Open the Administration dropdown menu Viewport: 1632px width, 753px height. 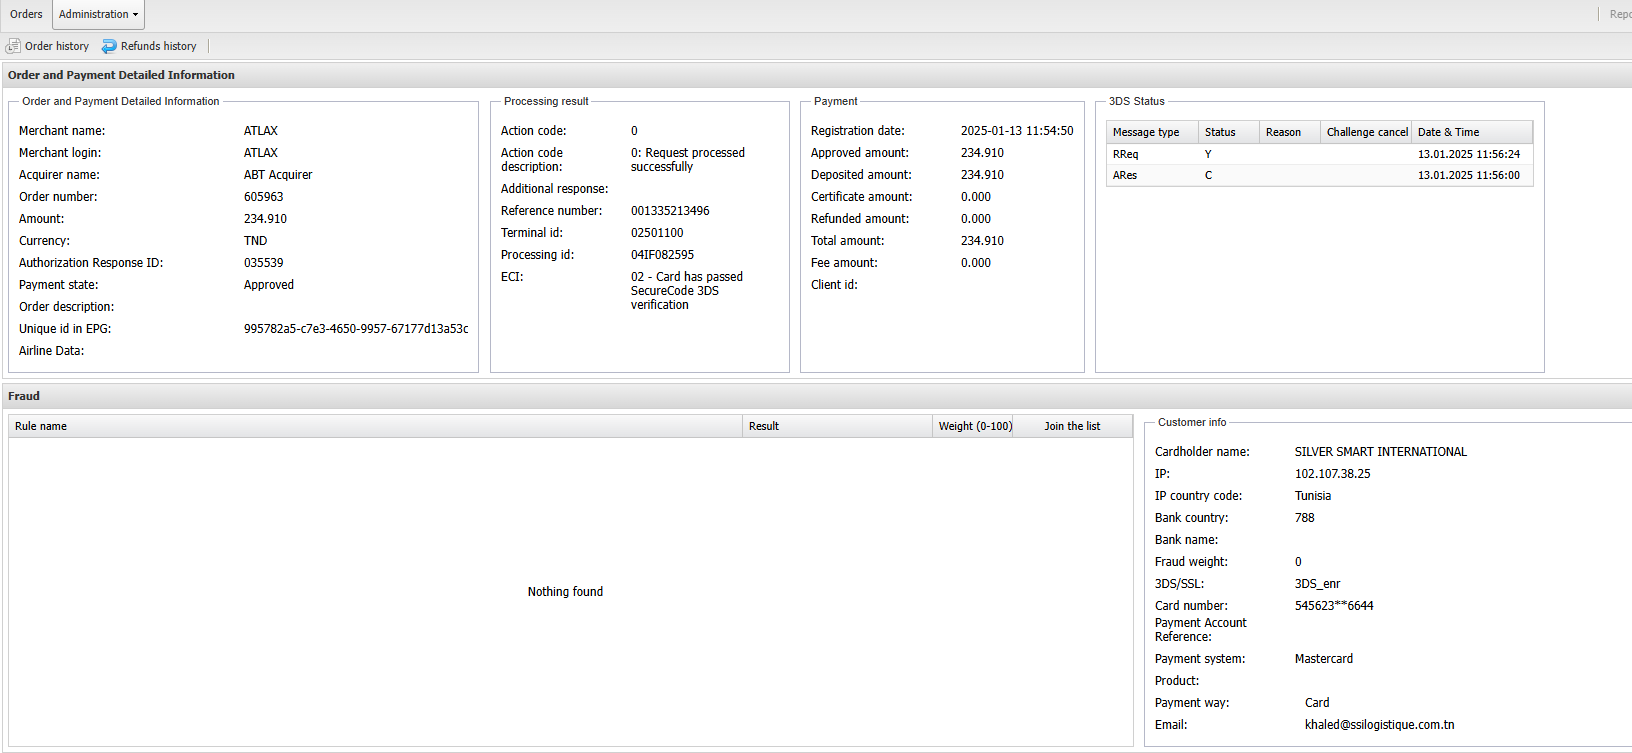tap(98, 14)
